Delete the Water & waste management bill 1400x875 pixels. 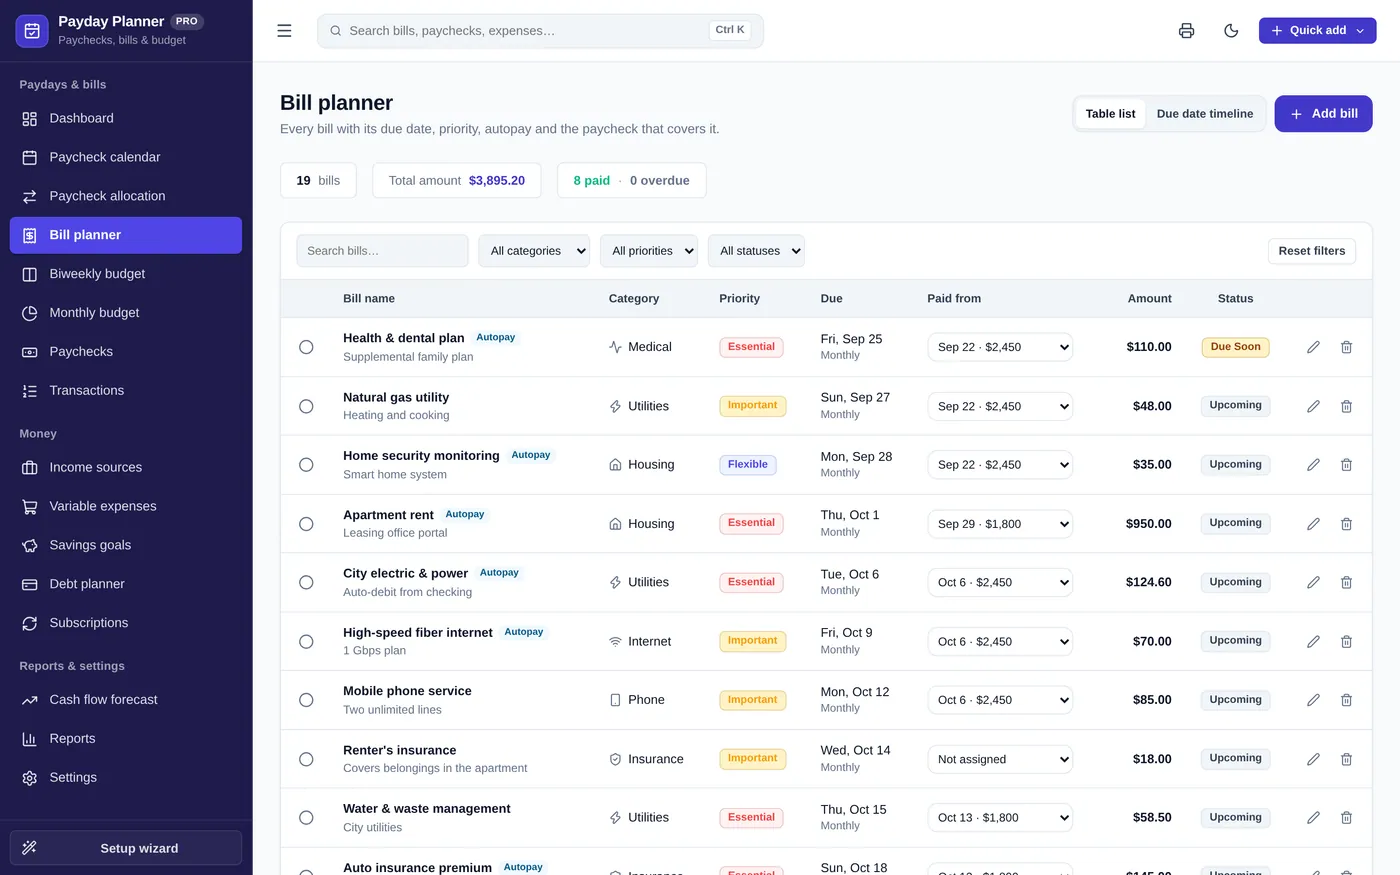[x=1346, y=818]
